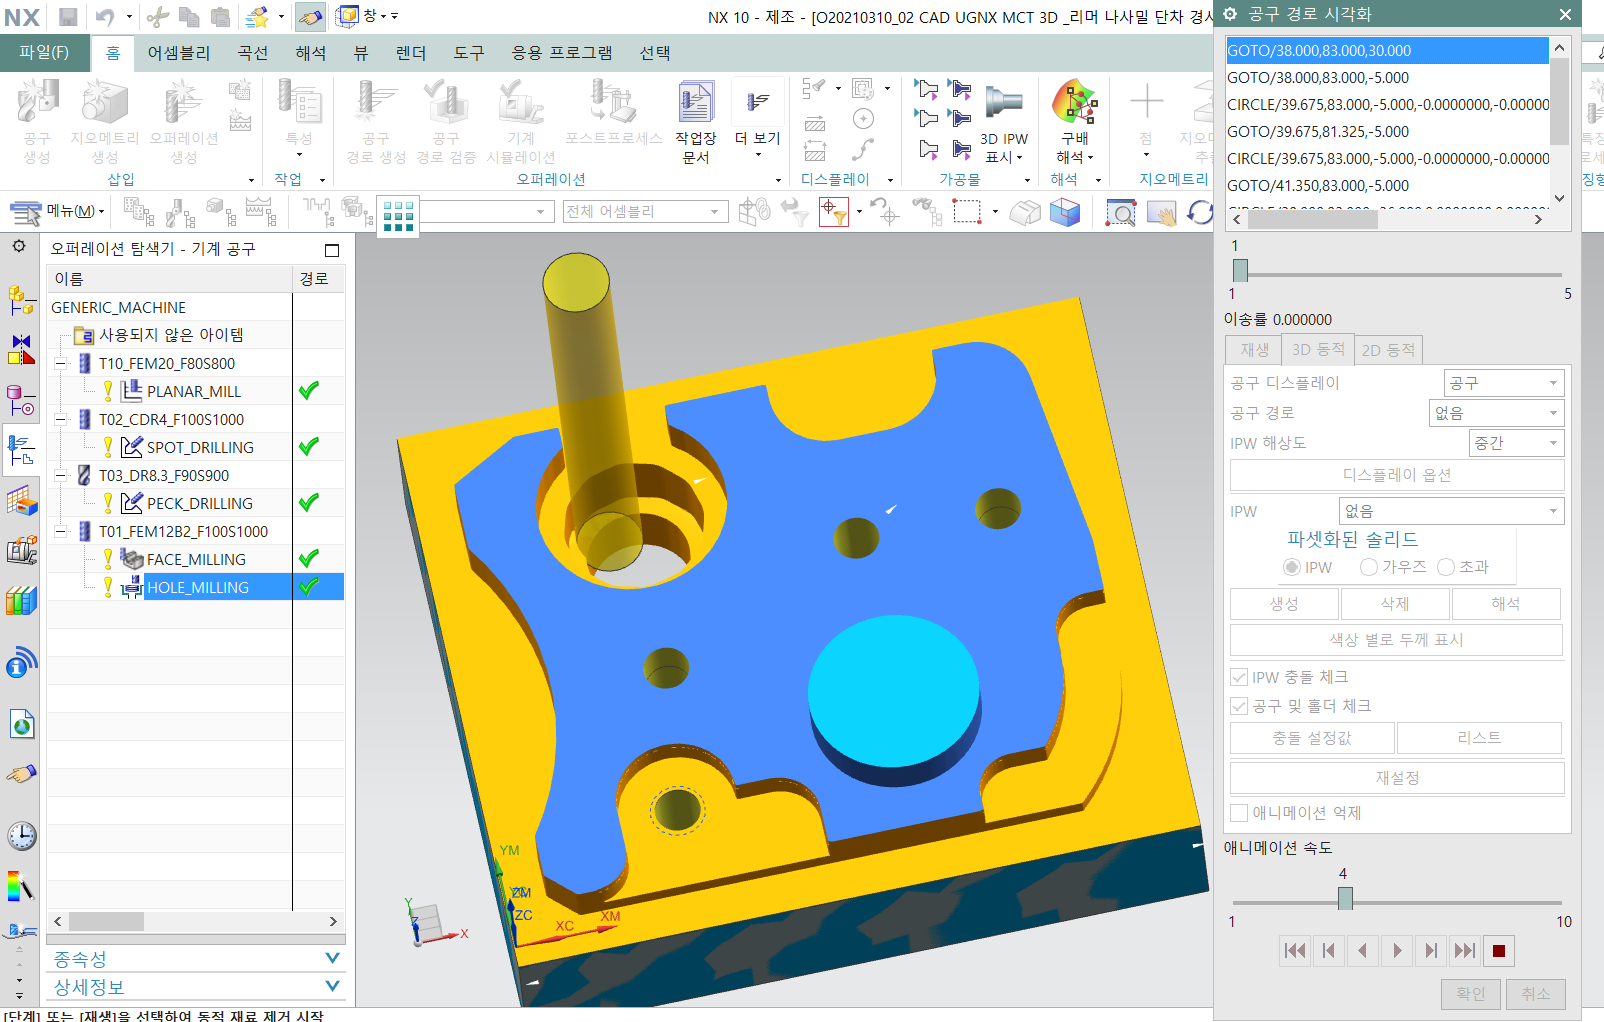1604x1022 pixels.
Task: Expand the 상세정보 section
Action: click(x=196, y=987)
